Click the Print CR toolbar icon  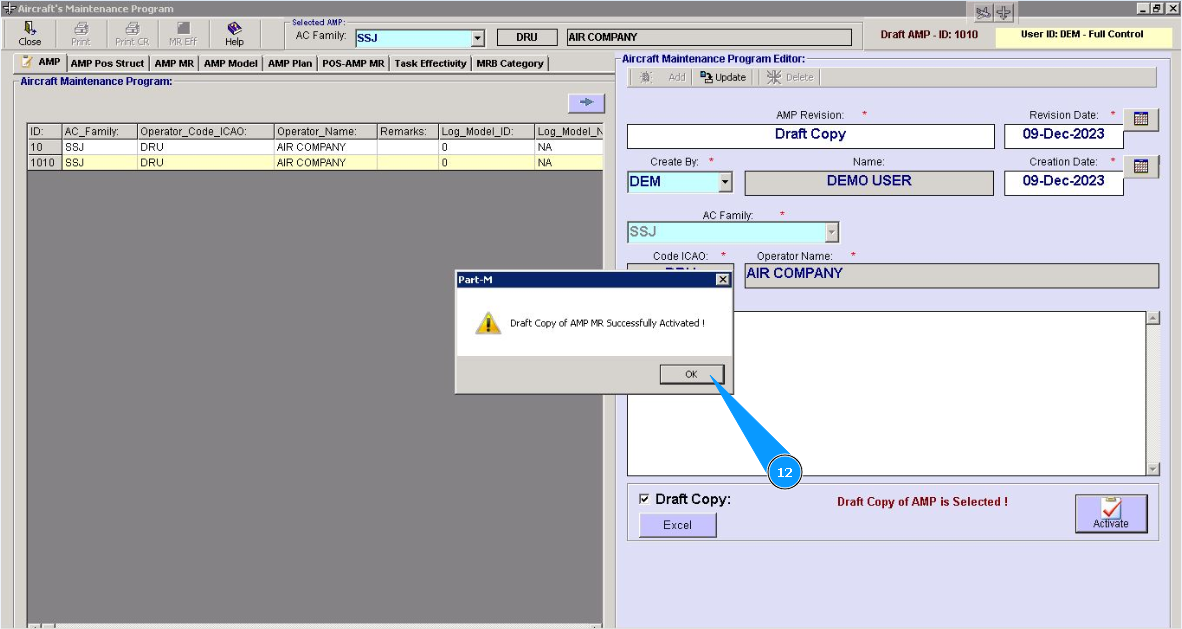click(x=132, y=34)
